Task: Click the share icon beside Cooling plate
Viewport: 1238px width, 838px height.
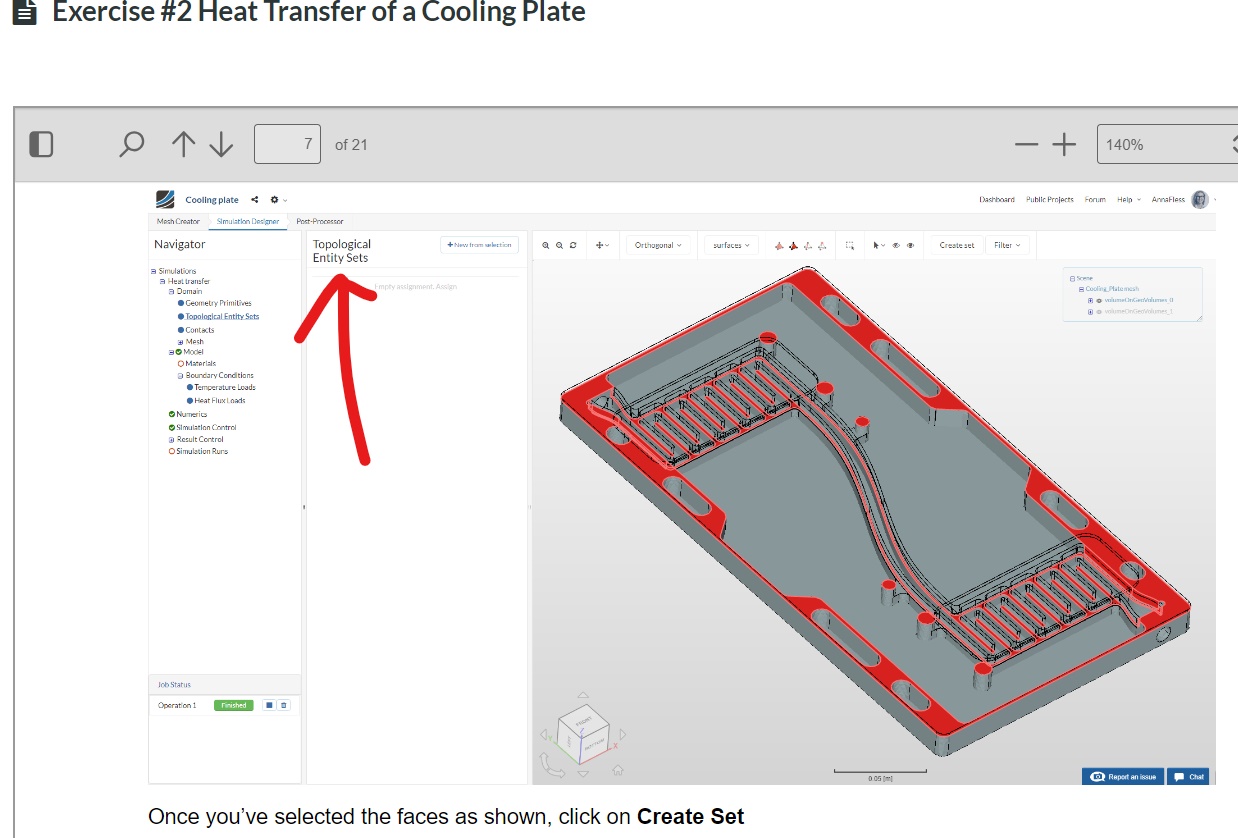Action: click(255, 200)
